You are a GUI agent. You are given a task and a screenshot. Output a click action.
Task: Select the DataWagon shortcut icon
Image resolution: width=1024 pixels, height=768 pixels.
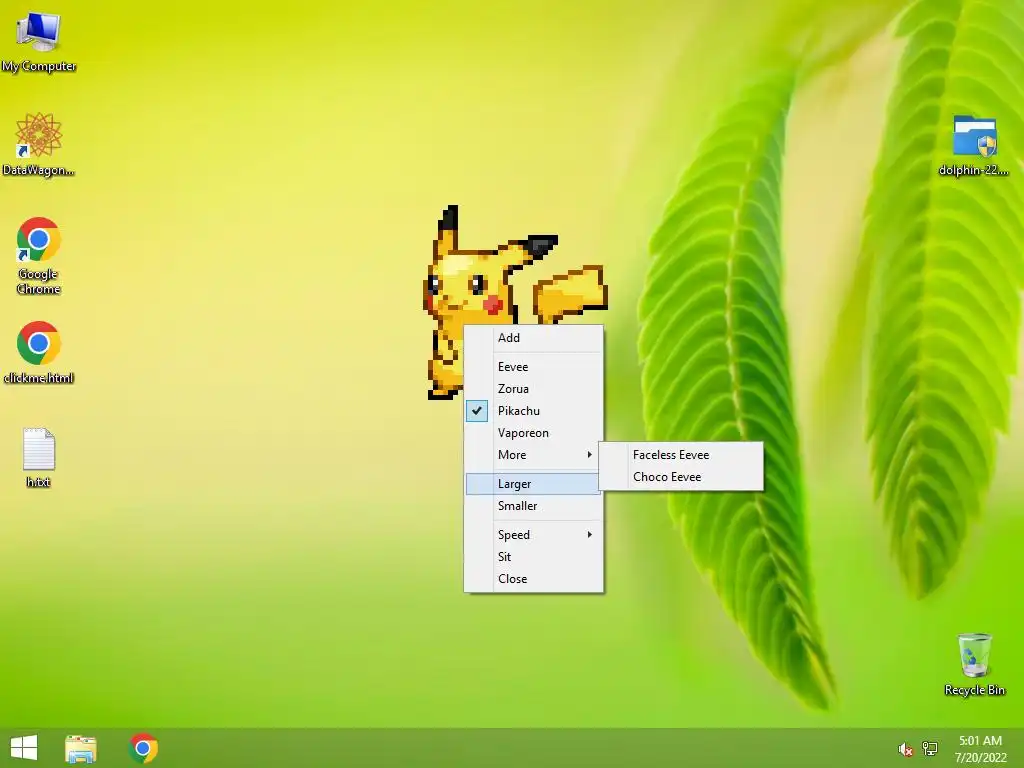tap(39, 144)
